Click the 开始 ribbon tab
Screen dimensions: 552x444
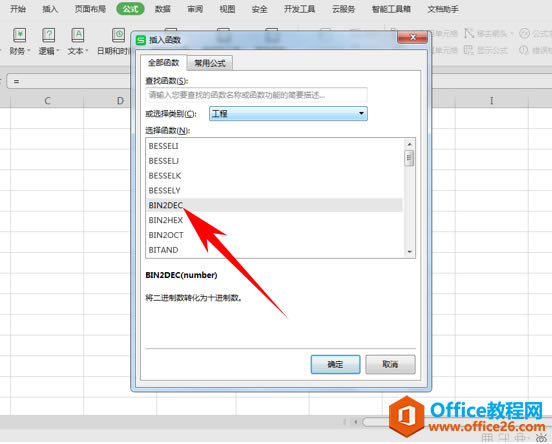click(18, 9)
